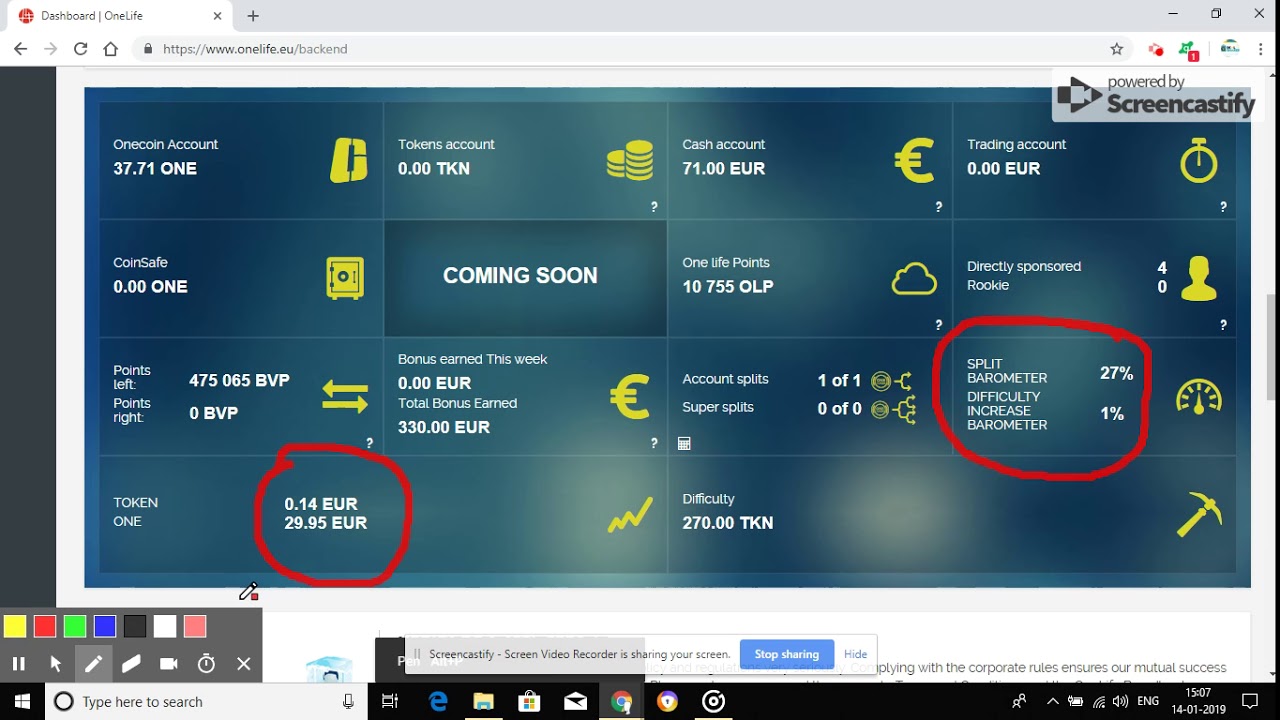Click the Cash account euro icon
This screenshot has height=720, width=1280.
tap(914, 160)
